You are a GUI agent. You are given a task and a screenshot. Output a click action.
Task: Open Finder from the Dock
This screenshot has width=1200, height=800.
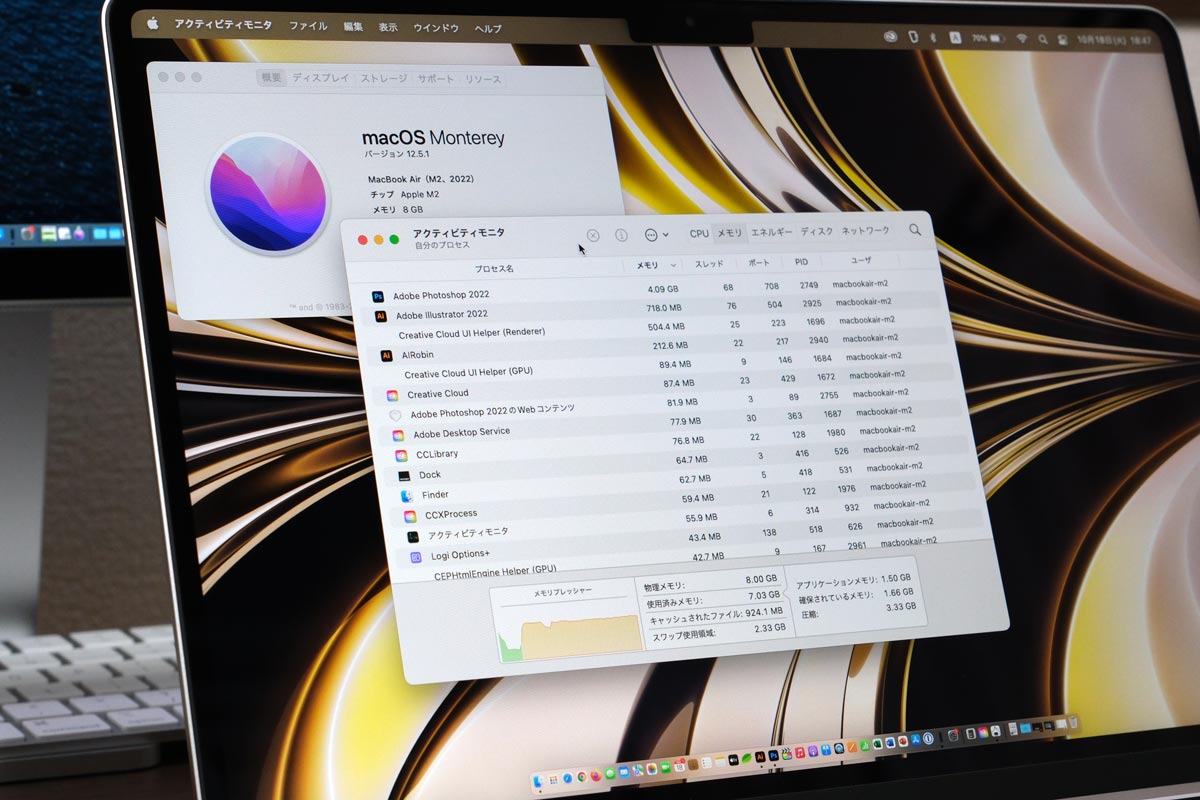coord(538,781)
